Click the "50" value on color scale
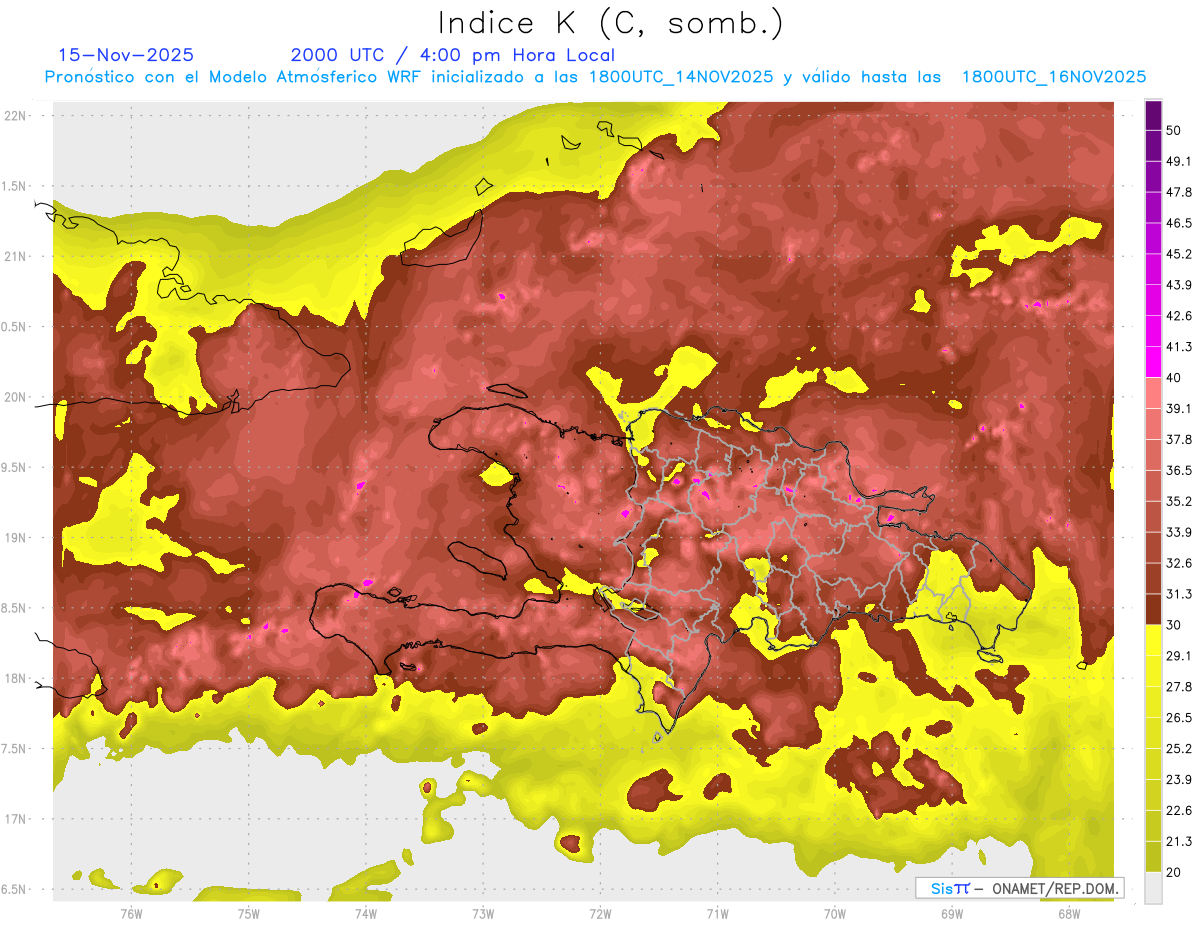 (1174, 130)
